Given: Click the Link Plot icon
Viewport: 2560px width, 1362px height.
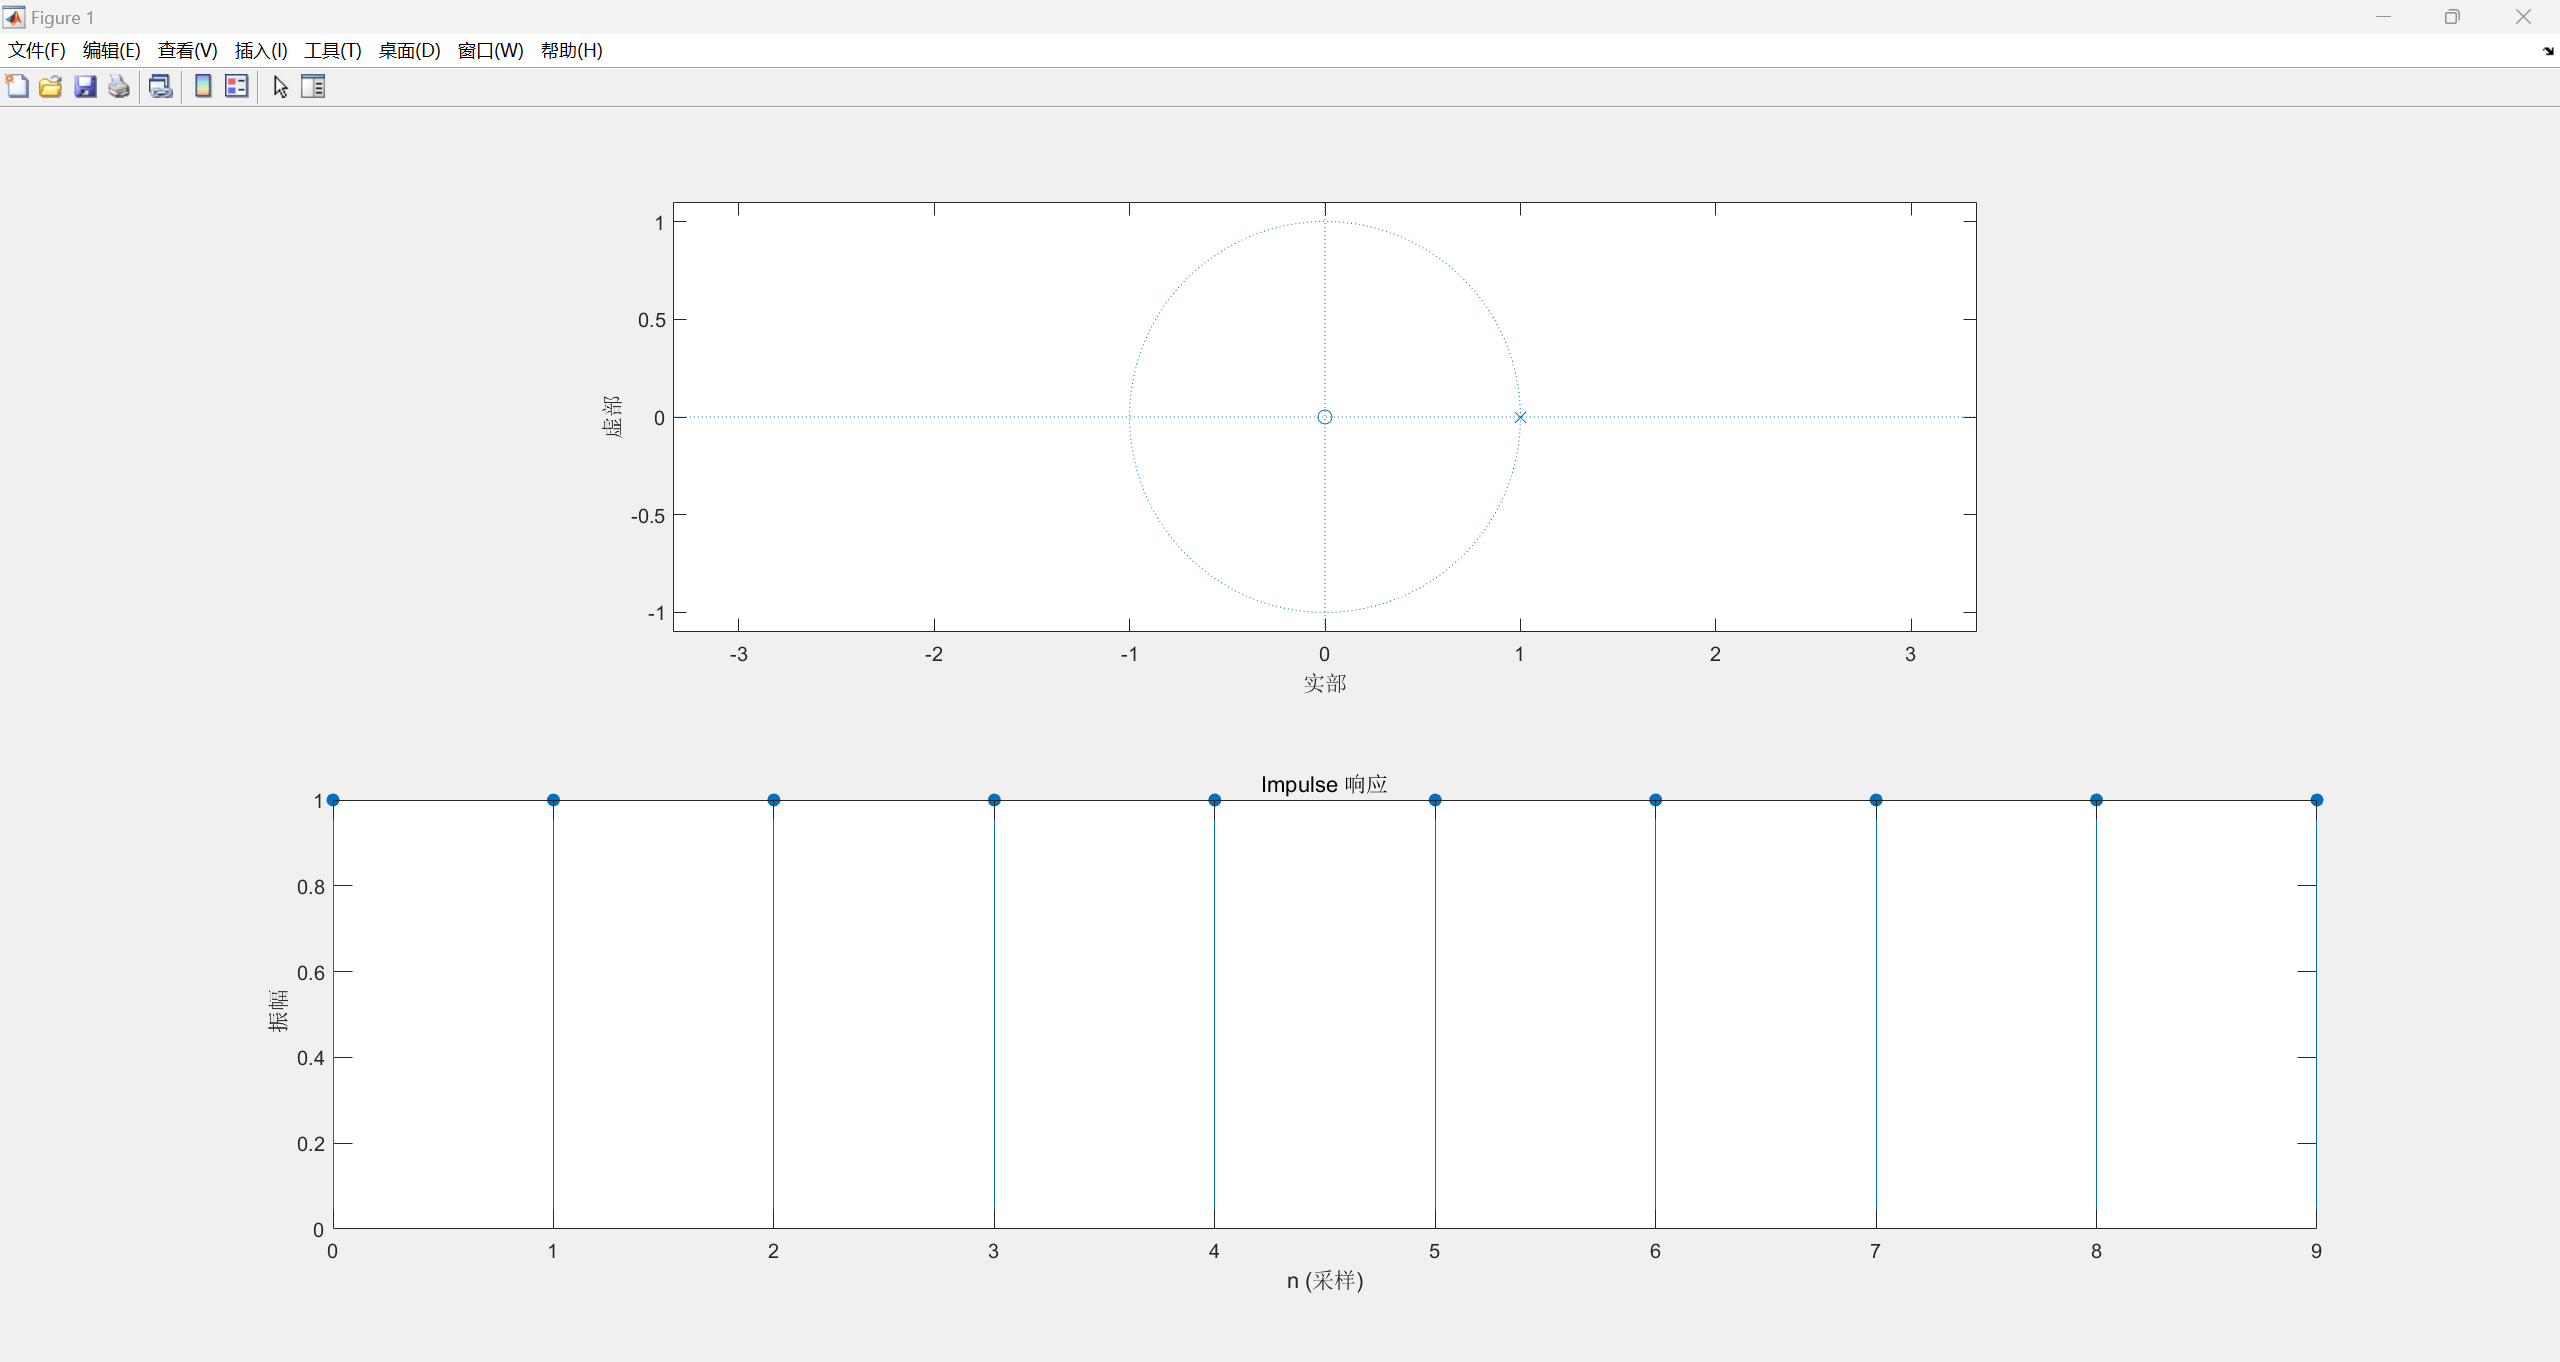Looking at the screenshot, I should point(160,87).
